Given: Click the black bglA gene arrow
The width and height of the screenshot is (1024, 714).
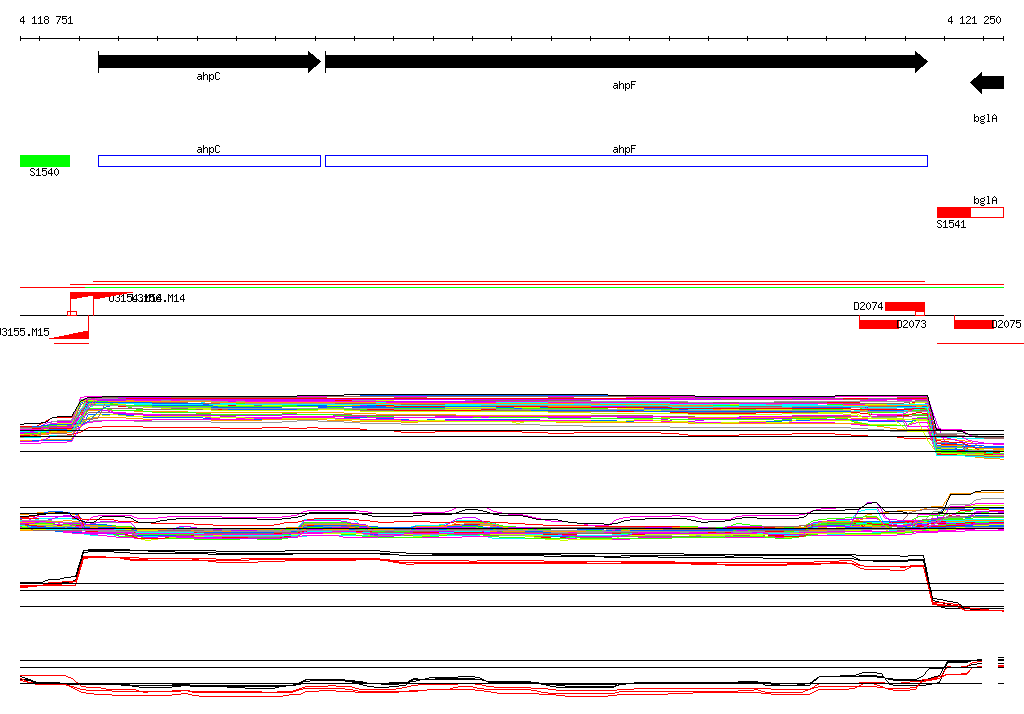Looking at the screenshot, I should [987, 83].
